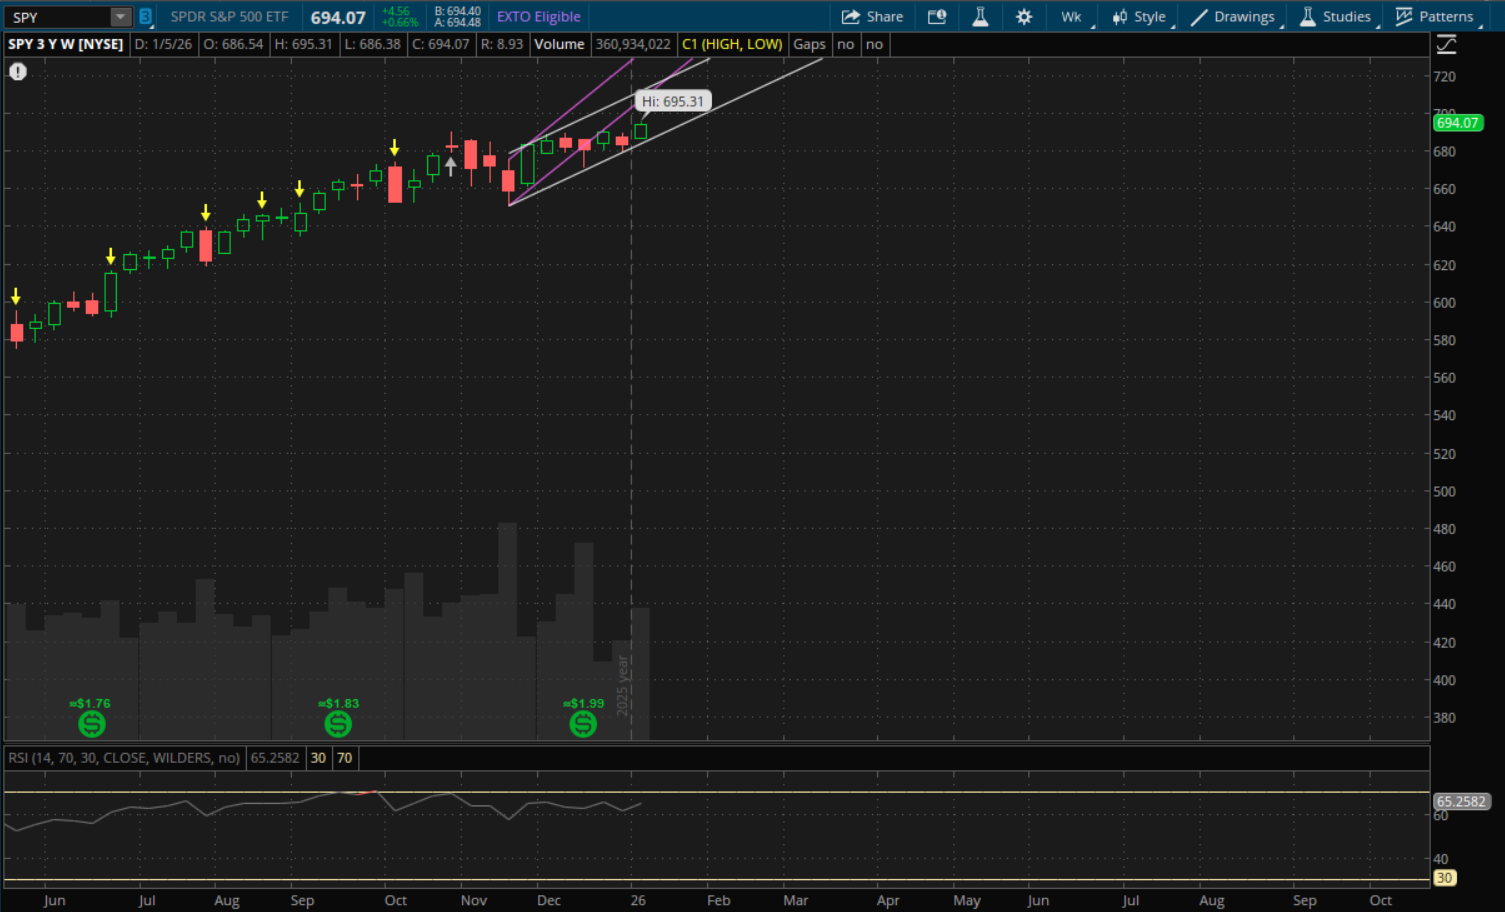Open the Studies menu
1505x912 pixels.
point(1335,17)
